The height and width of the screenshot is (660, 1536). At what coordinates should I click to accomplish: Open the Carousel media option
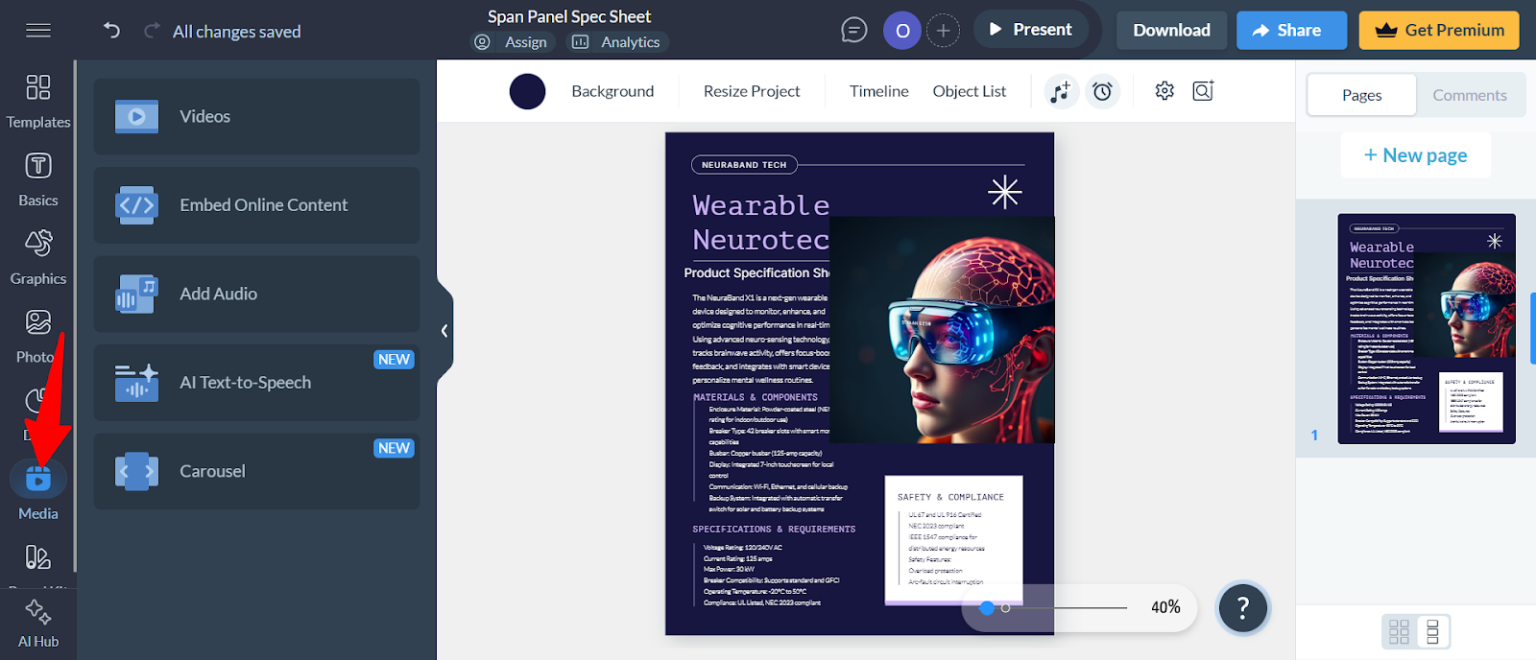coord(256,471)
